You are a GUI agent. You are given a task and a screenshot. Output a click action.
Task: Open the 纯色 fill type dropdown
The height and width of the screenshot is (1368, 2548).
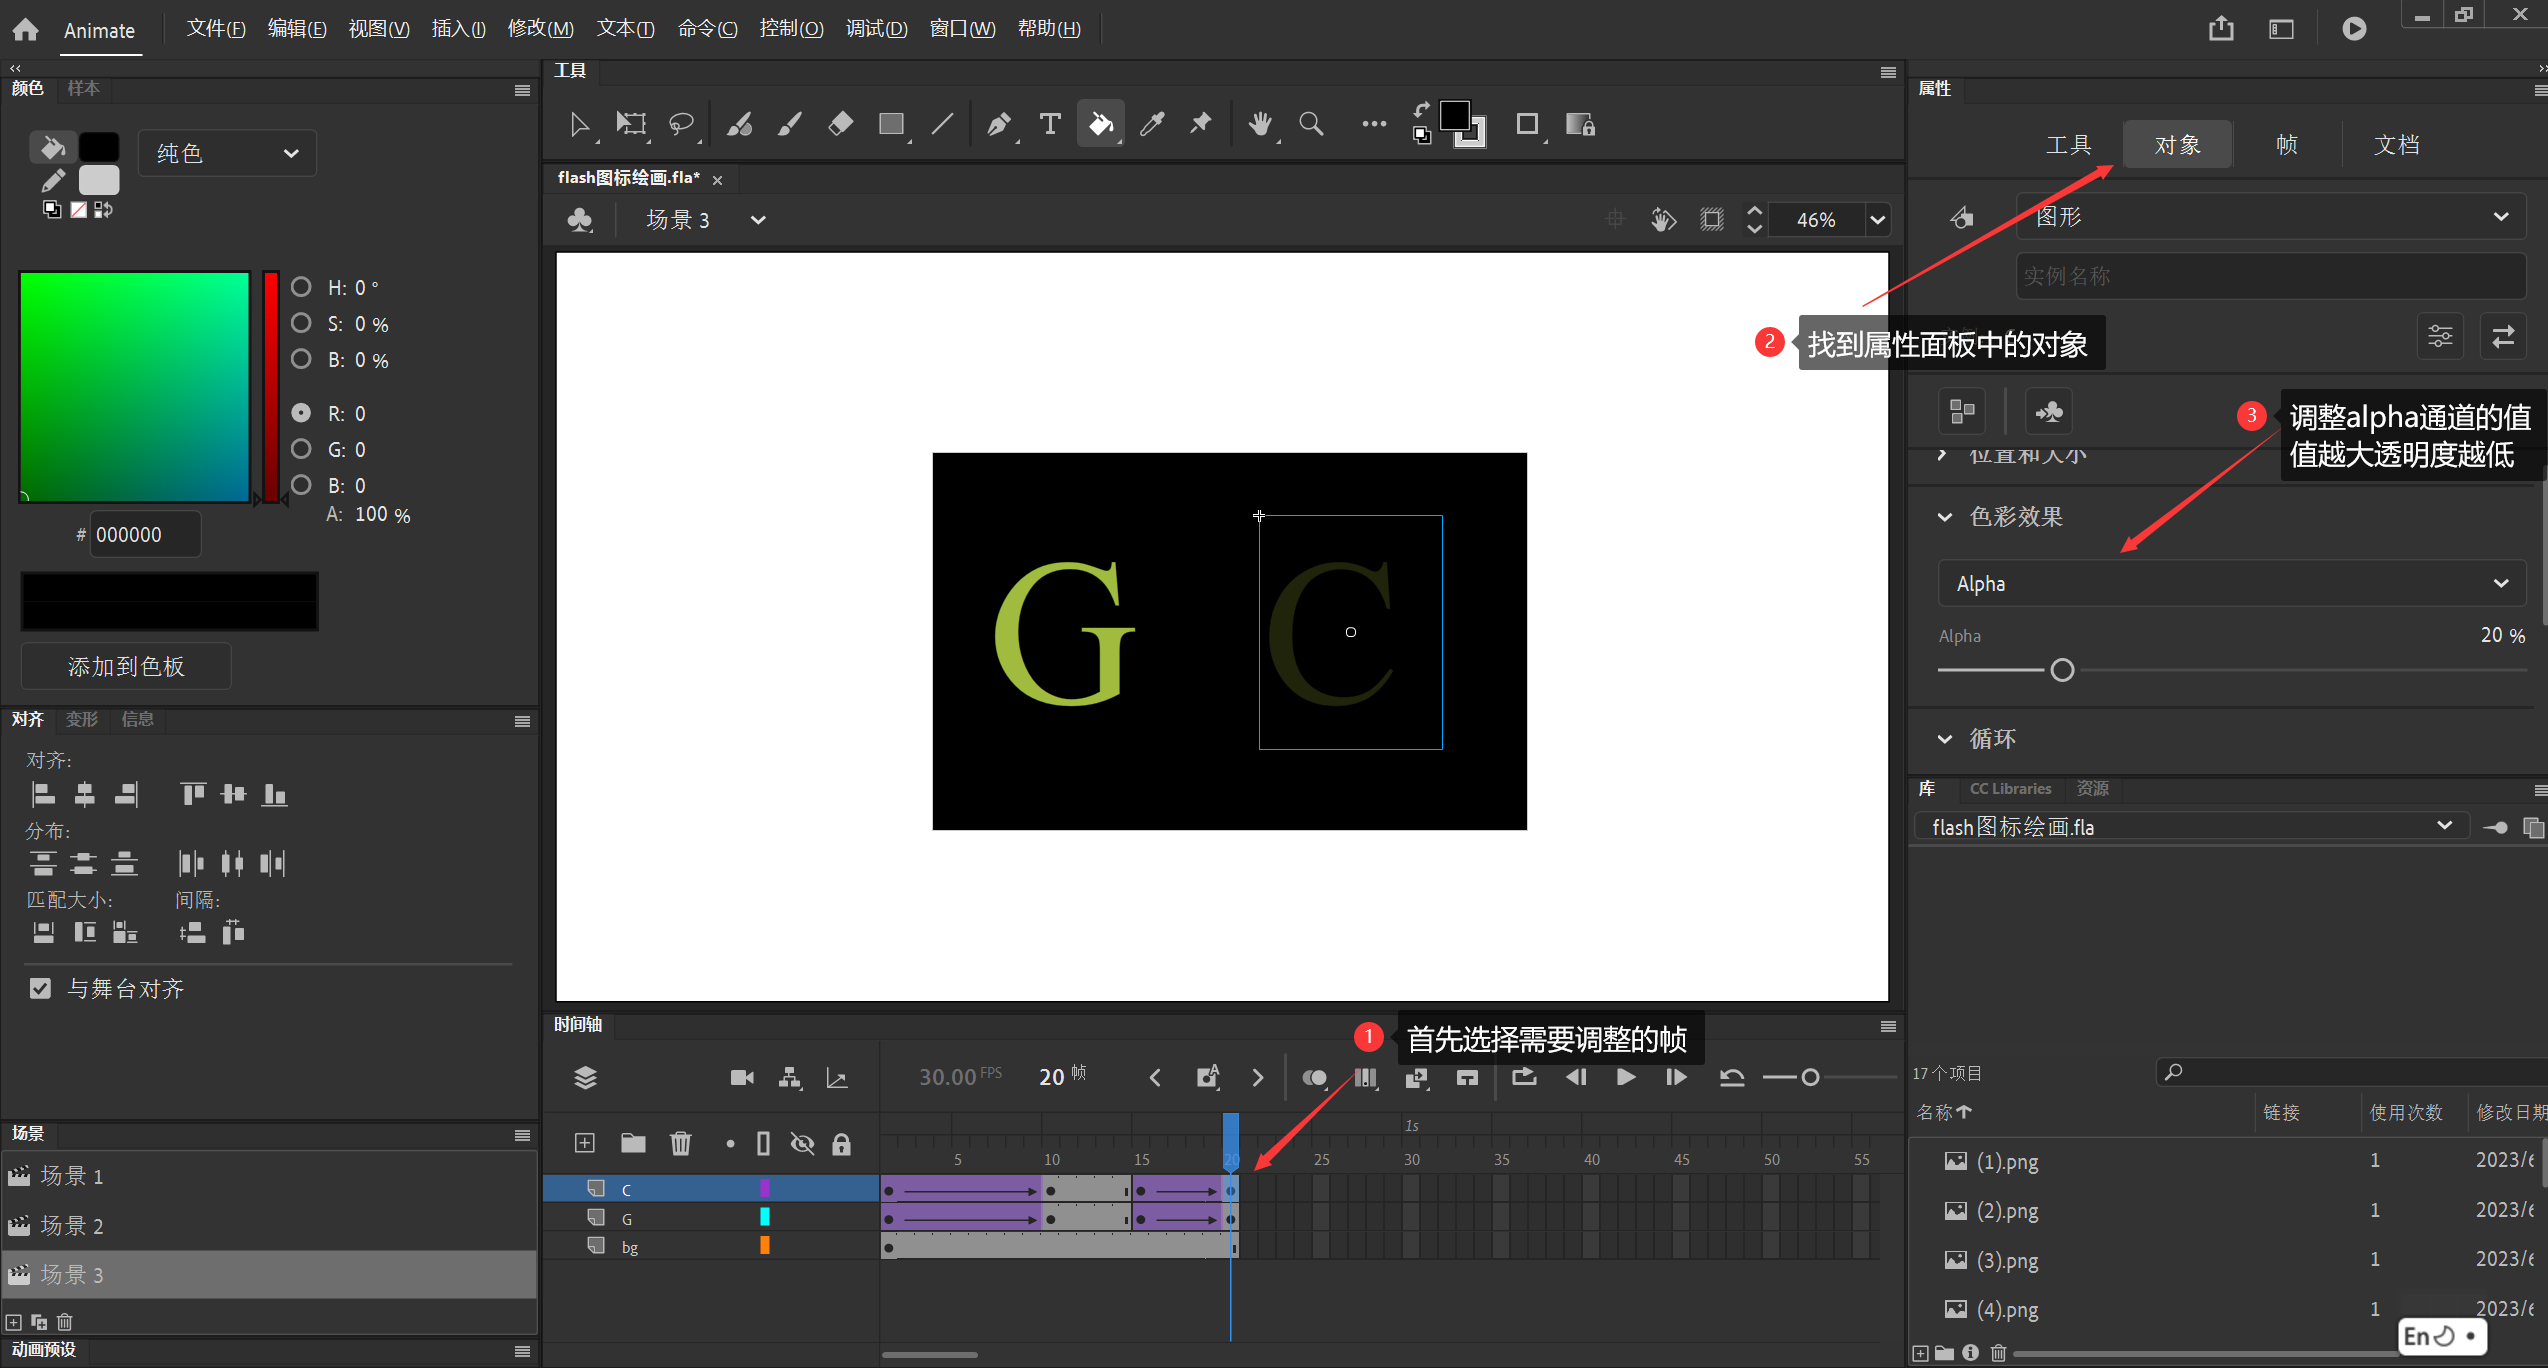(227, 153)
